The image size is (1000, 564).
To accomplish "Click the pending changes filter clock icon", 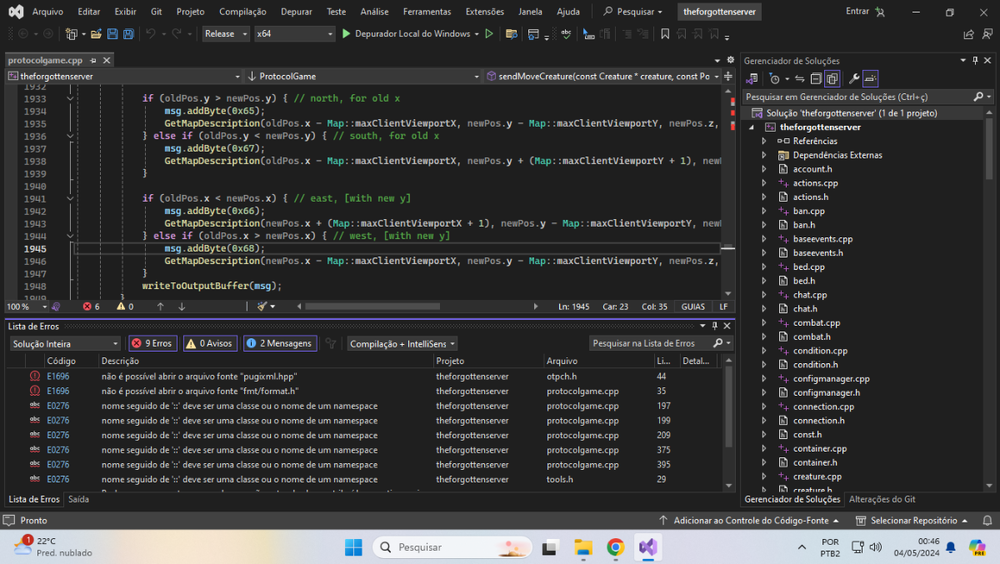I will (775, 79).
